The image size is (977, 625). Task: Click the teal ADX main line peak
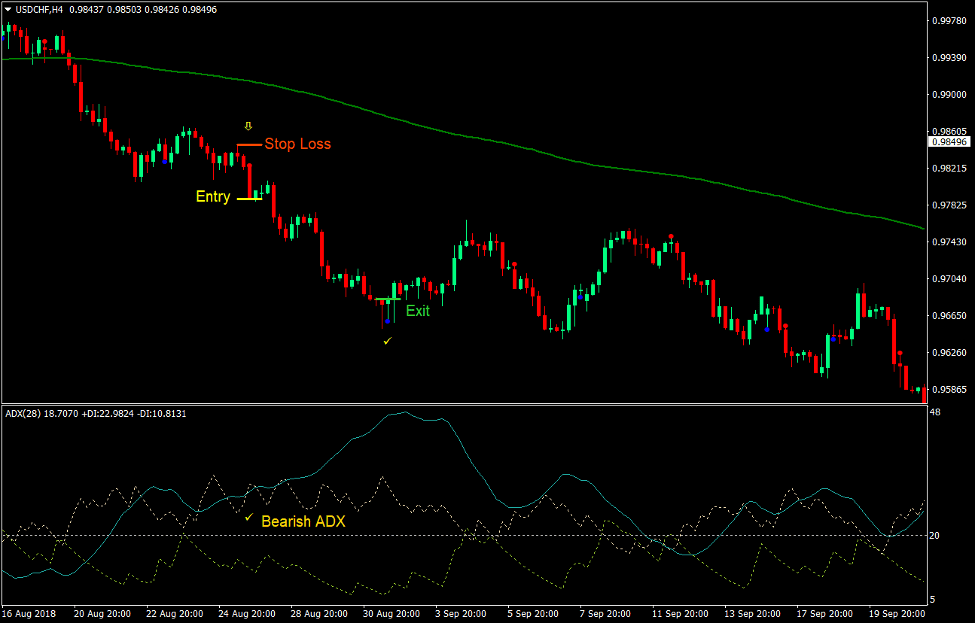(x=404, y=413)
